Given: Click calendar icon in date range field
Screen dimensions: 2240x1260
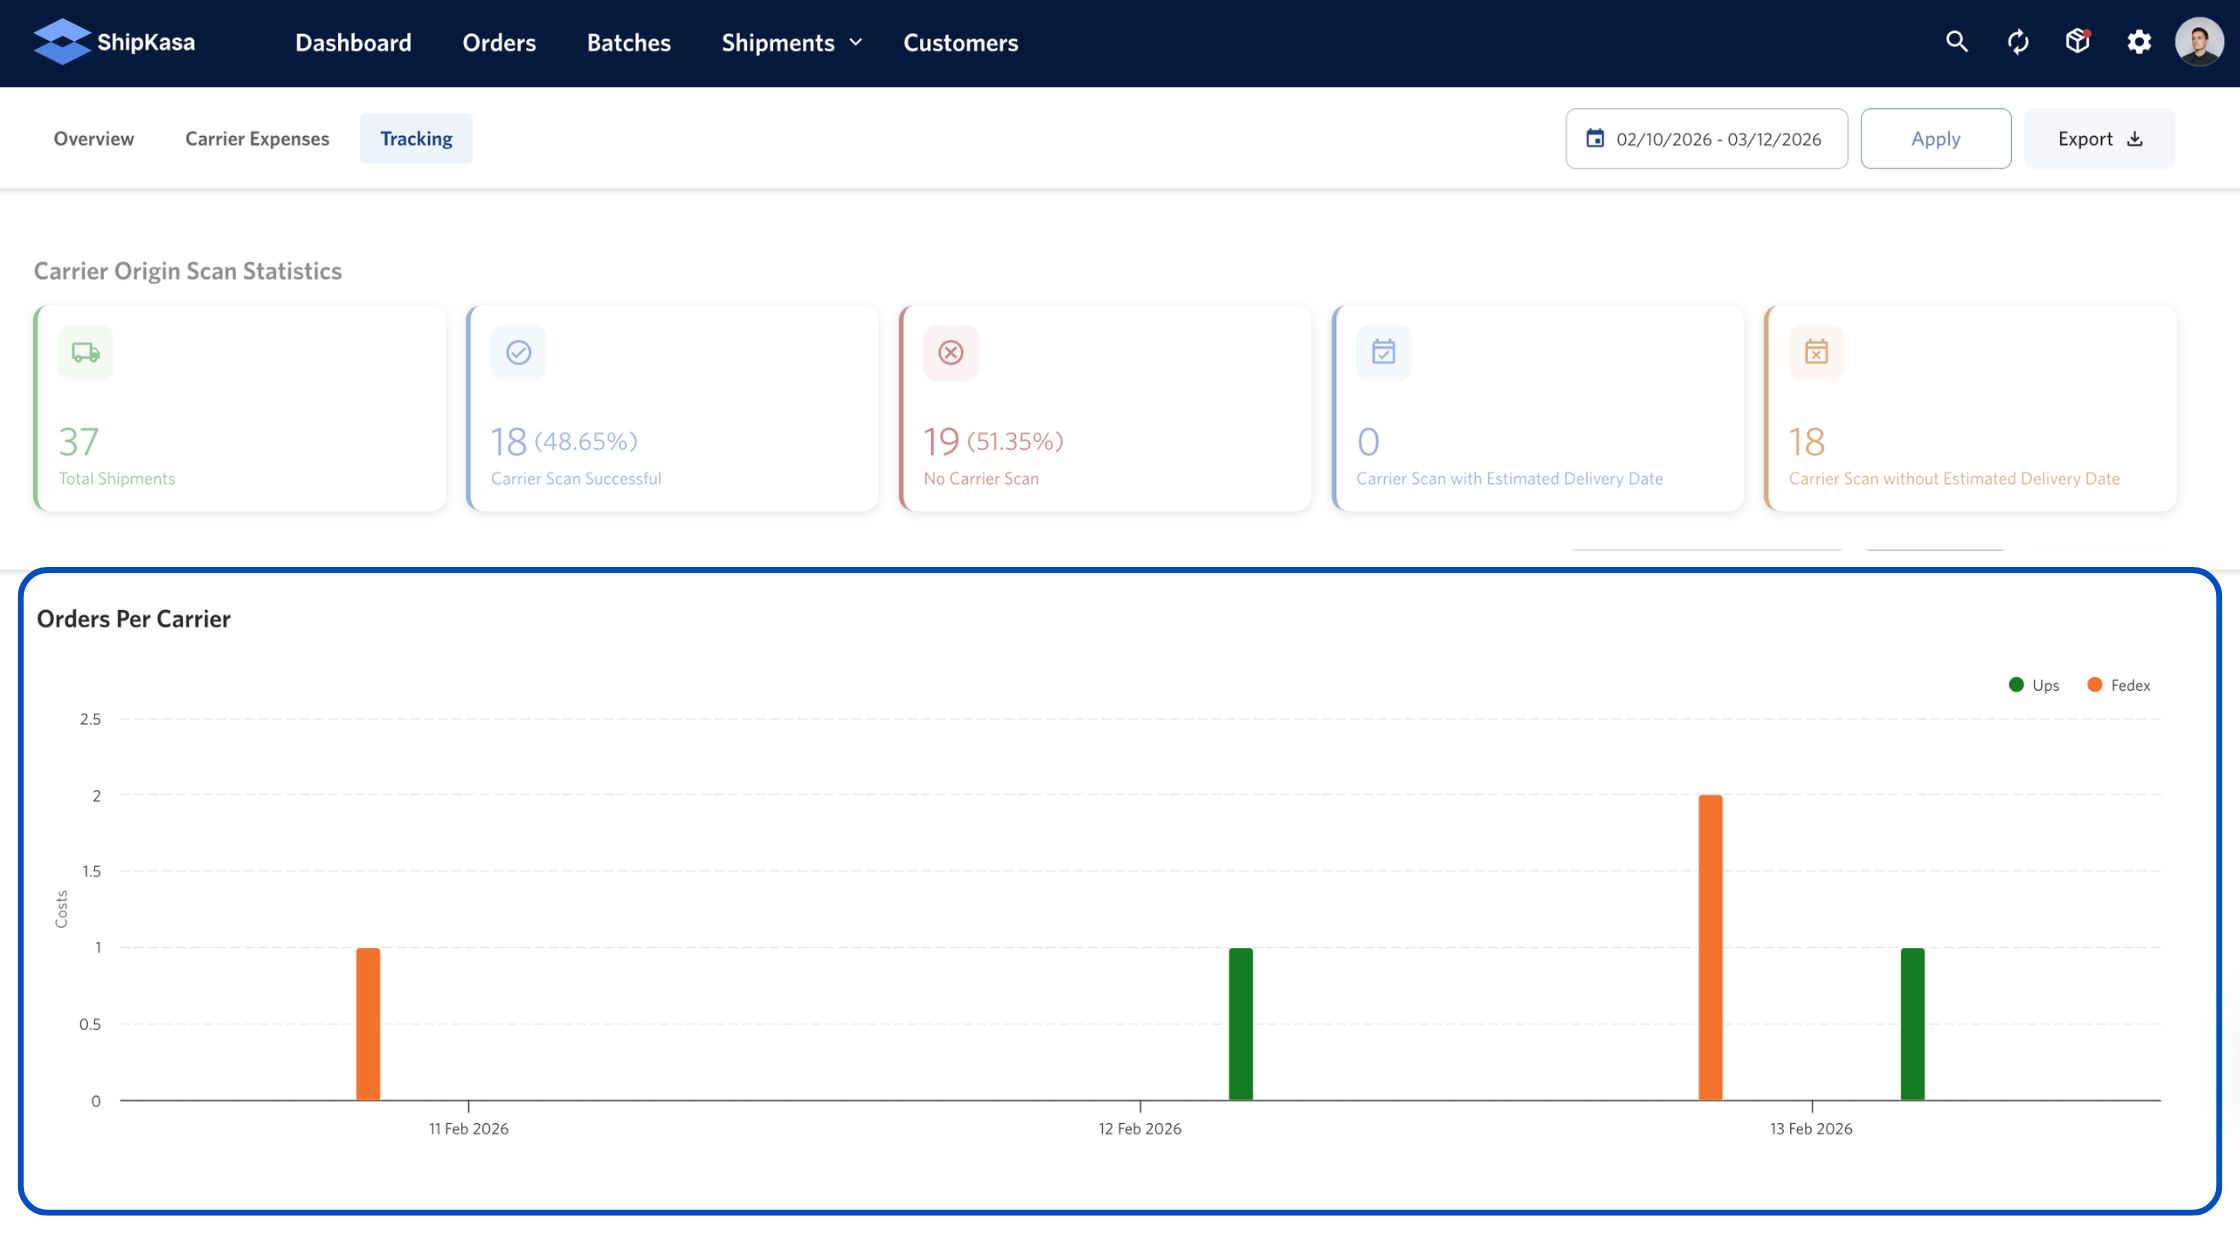Looking at the screenshot, I should click(x=1595, y=139).
